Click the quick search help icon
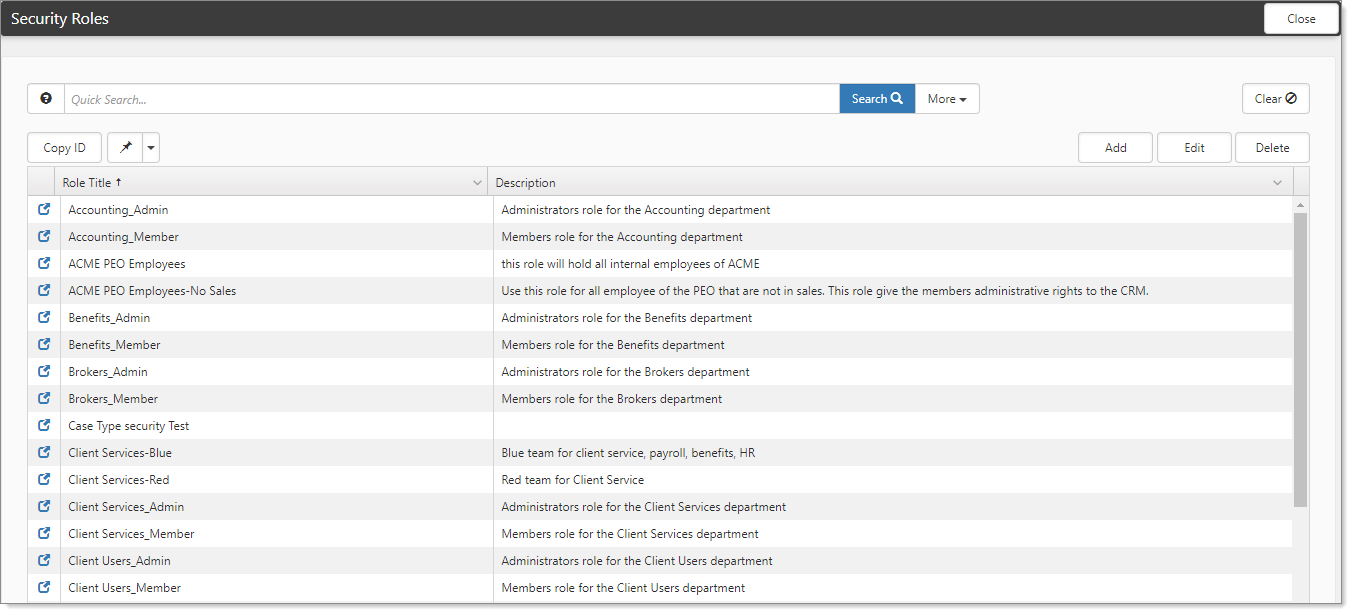 [x=46, y=99]
